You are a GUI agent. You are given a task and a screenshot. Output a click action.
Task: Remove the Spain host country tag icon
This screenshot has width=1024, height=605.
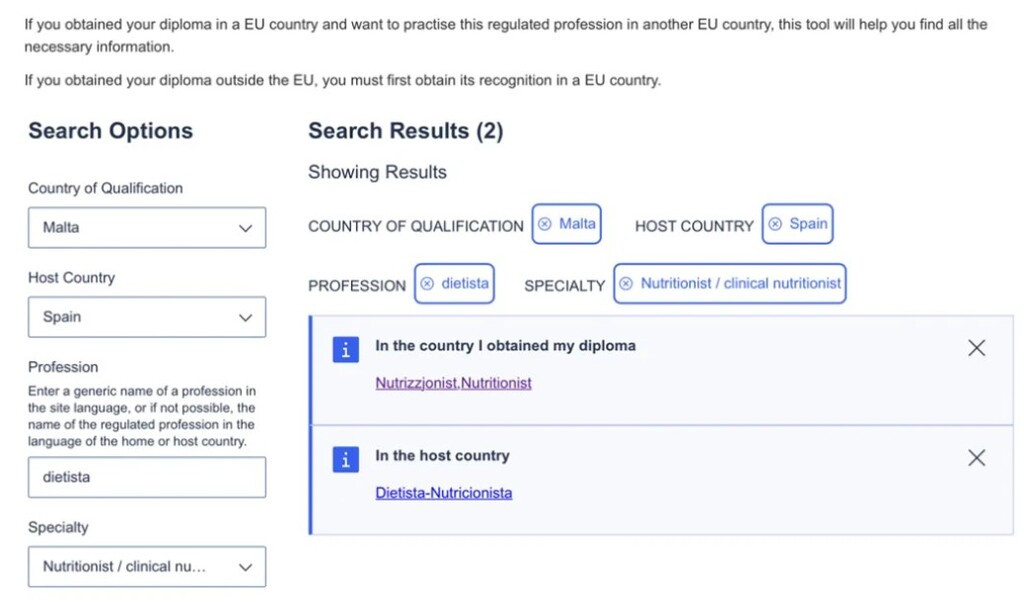click(775, 224)
